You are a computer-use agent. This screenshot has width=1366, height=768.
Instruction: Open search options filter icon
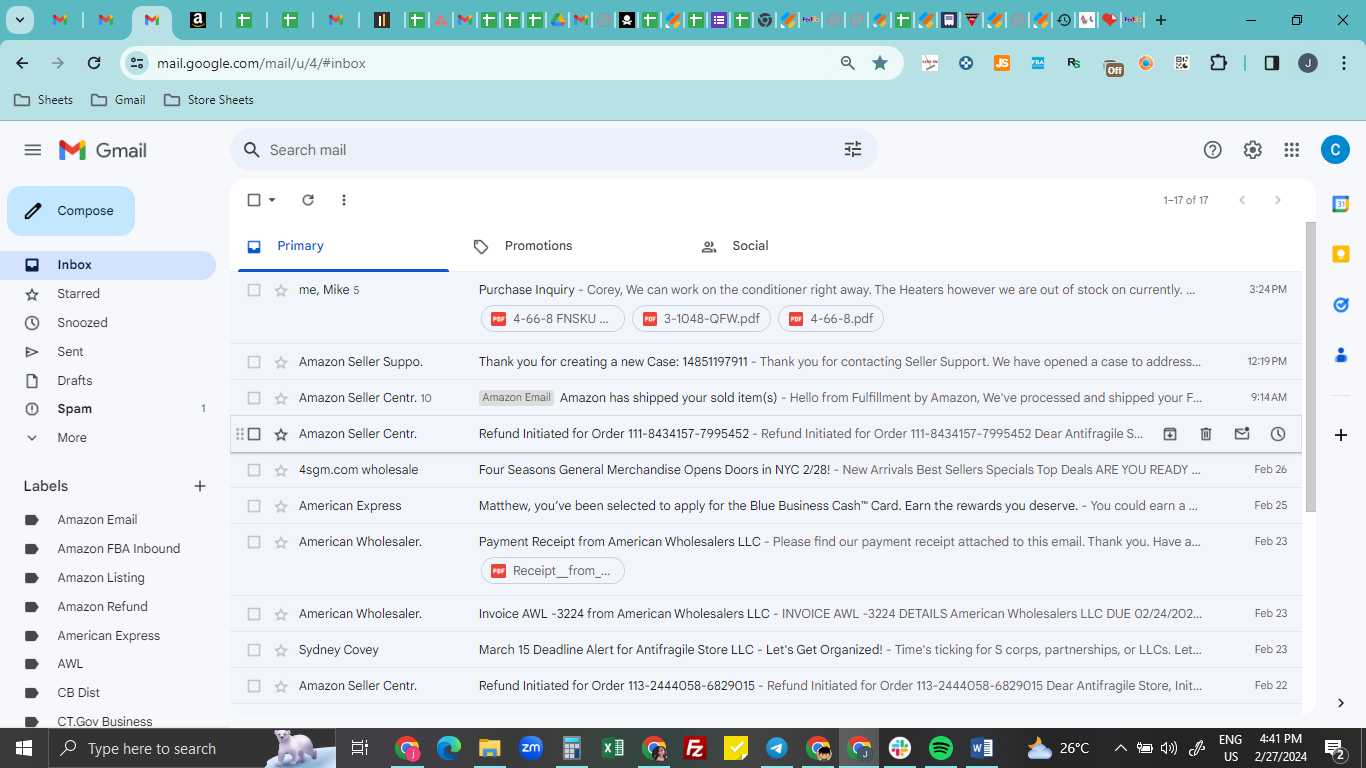click(x=853, y=150)
